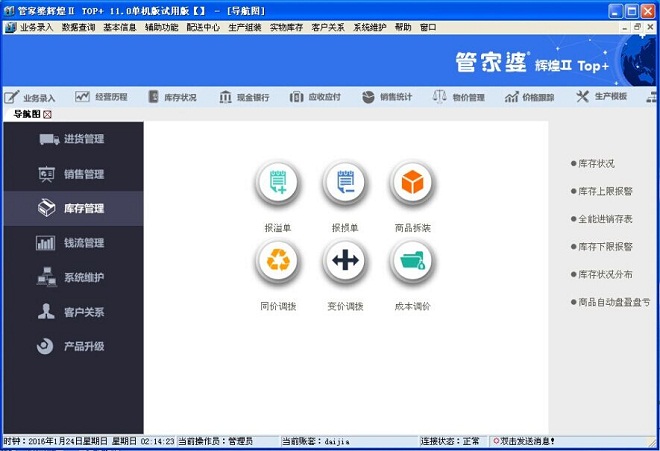Open the 成本调价 folder icon
Viewport: 660px width, 451px height.
click(x=412, y=260)
